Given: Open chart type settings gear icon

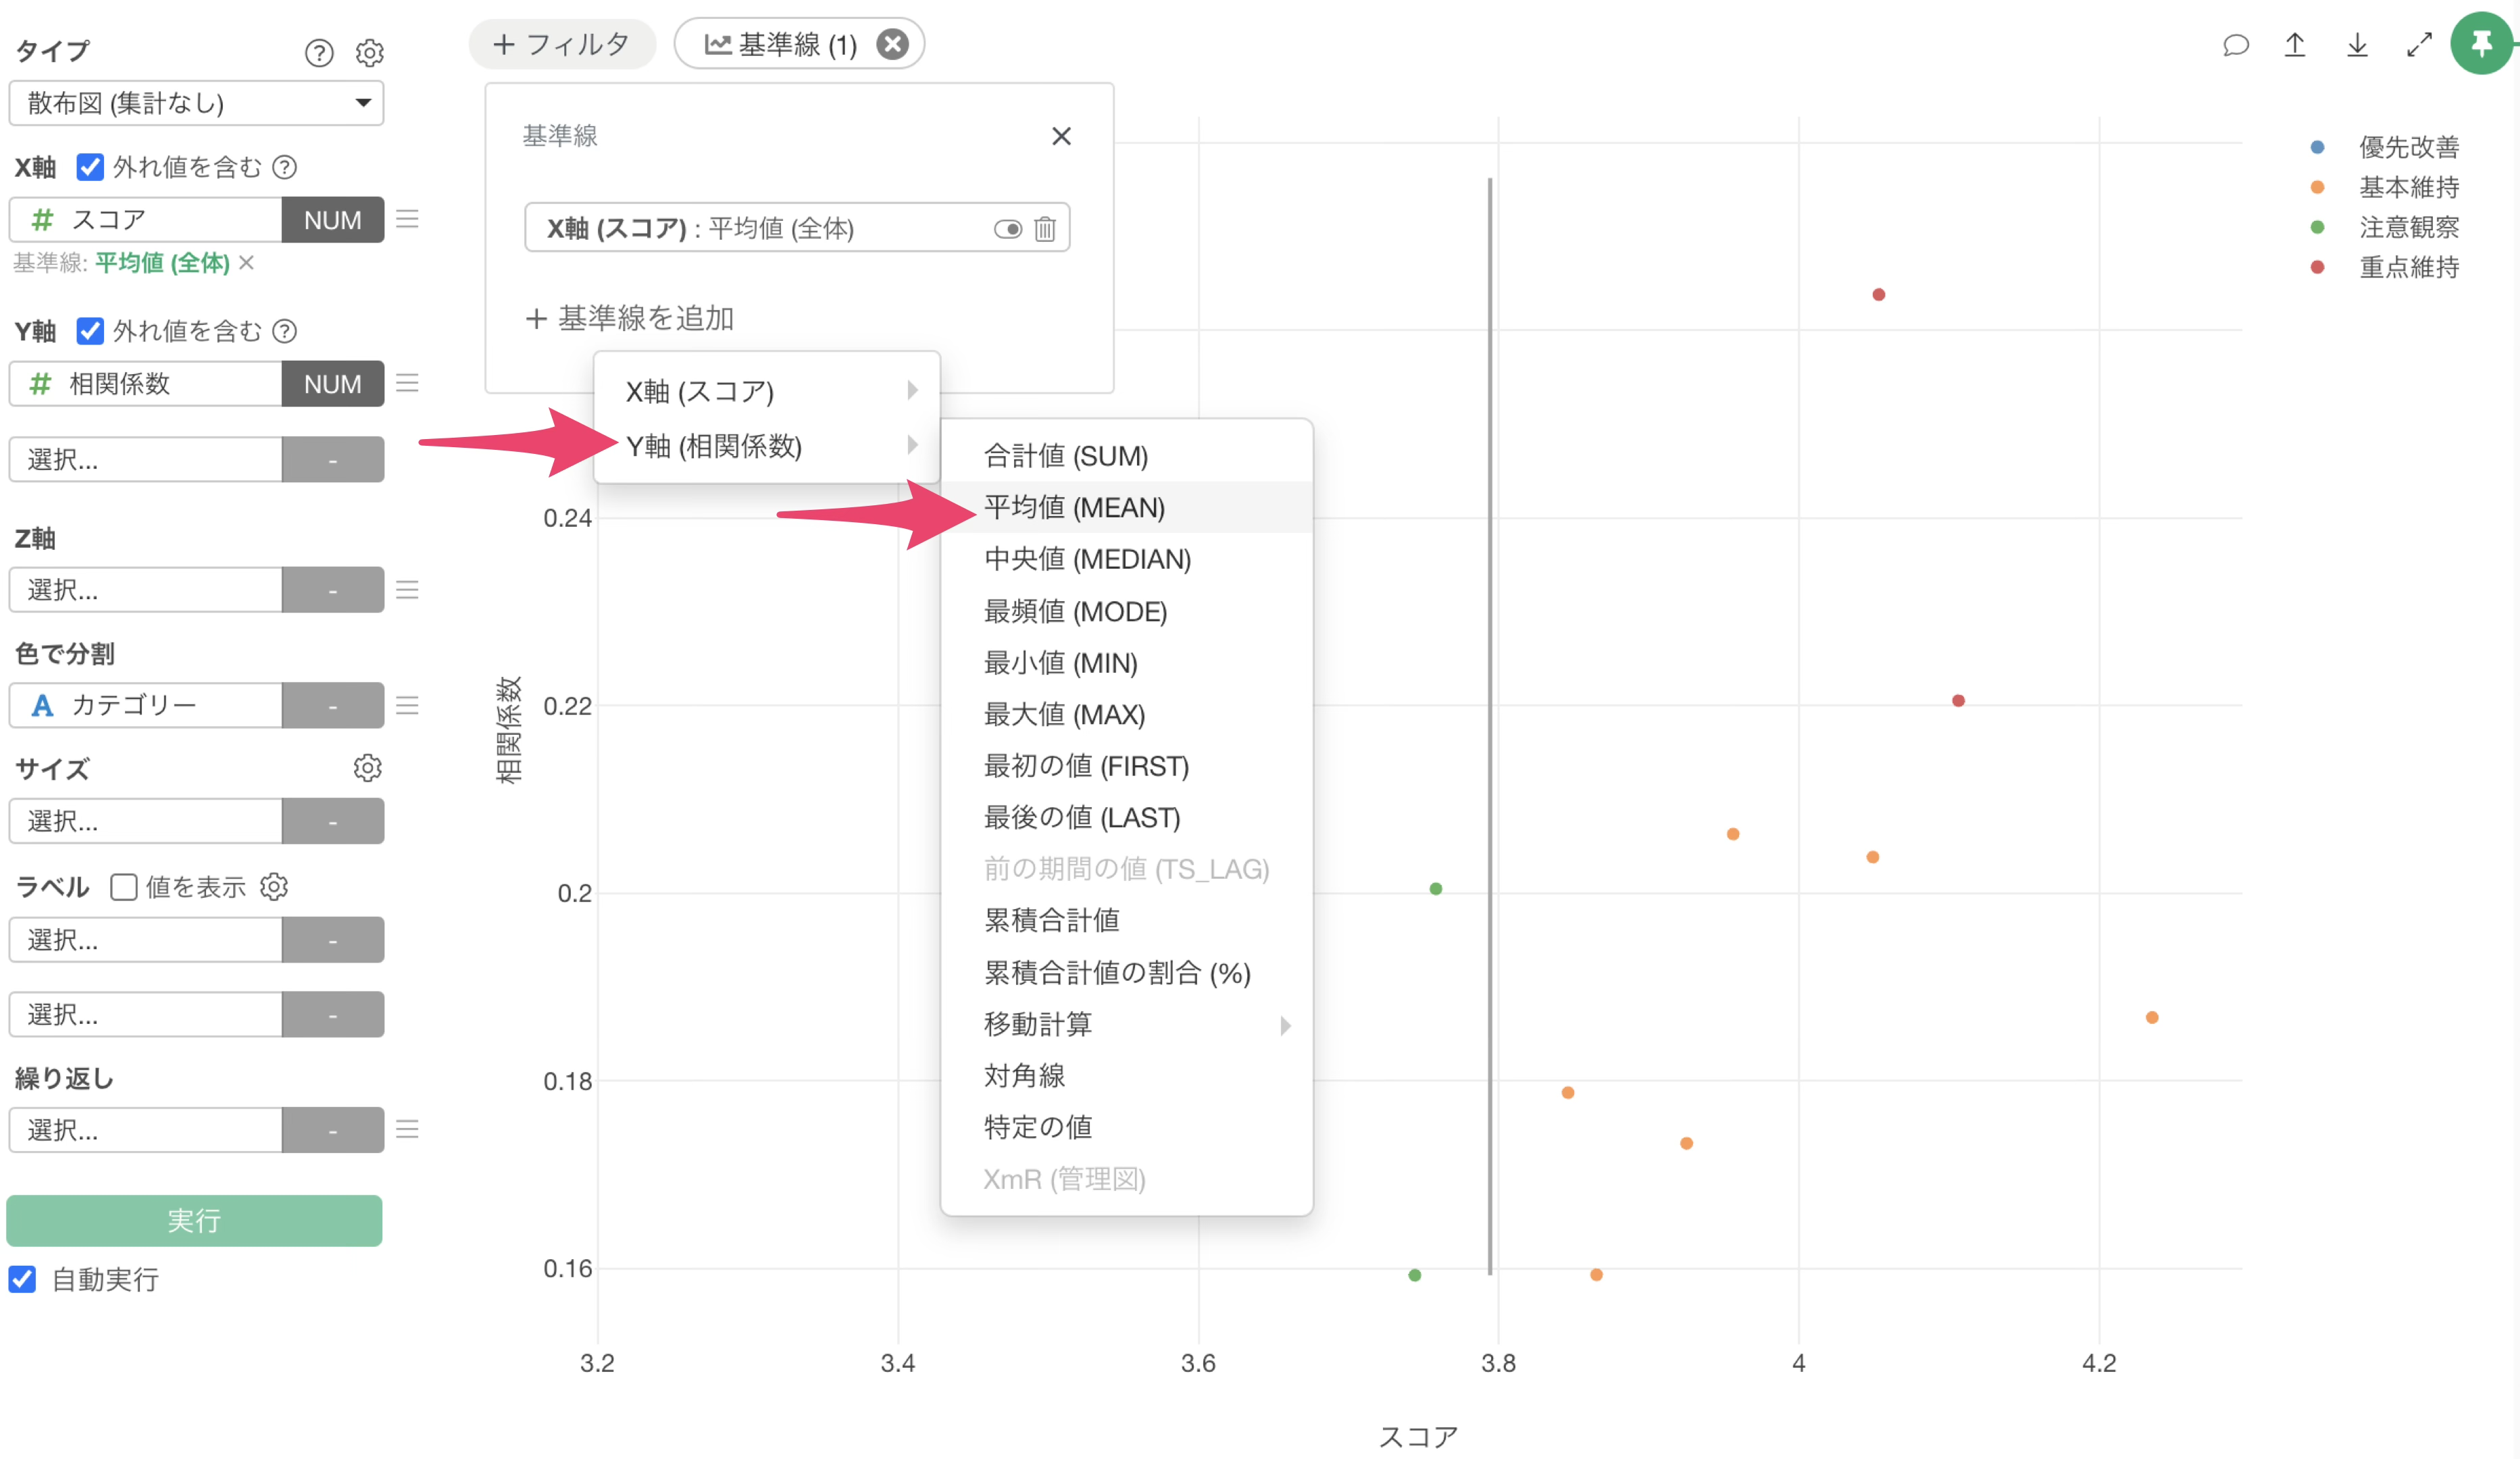Looking at the screenshot, I should pos(370,52).
